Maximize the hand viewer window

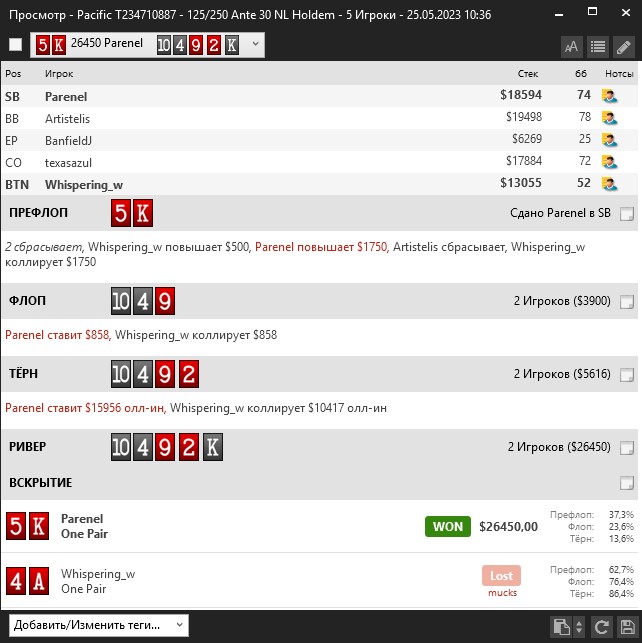tap(592, 12)
